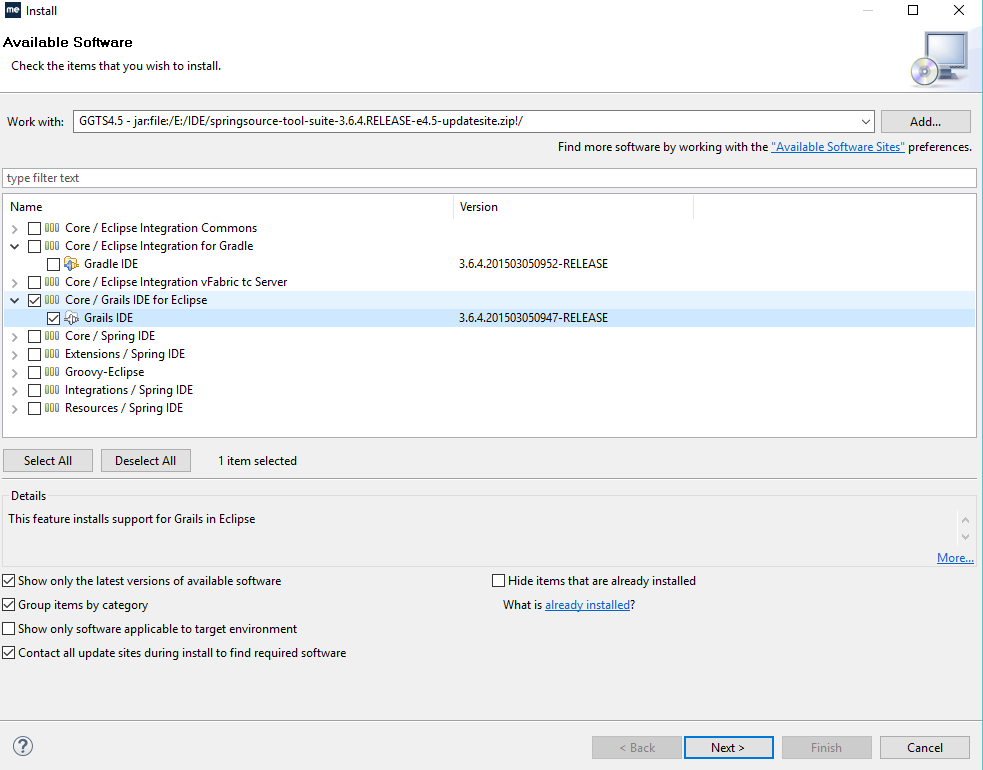
Task: Check the Core / Spring IDE checkbox
Action: [x=34, y=337]
